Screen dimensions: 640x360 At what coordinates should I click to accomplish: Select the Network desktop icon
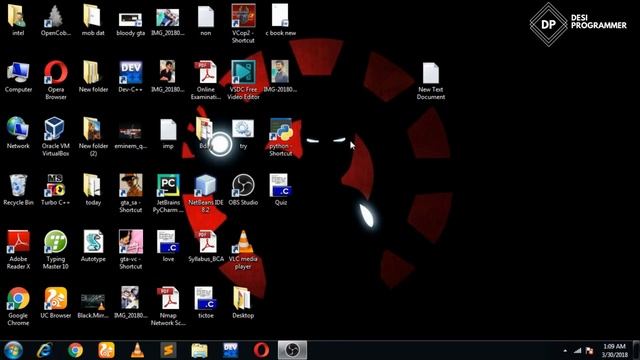pos(18,129)
